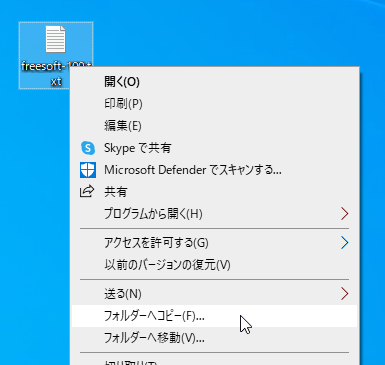This screenshot has width=385, height=365.
Task: Select 編集(E) in the context menu
Action: pyautogui.click(x=214, y=126)
